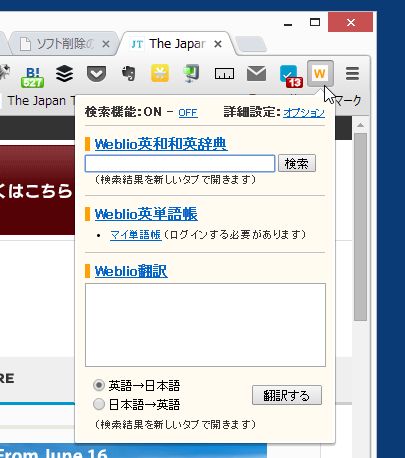Click the 翻訳する translate button
This screenshot has width=405, height=458.
point(287,395)
